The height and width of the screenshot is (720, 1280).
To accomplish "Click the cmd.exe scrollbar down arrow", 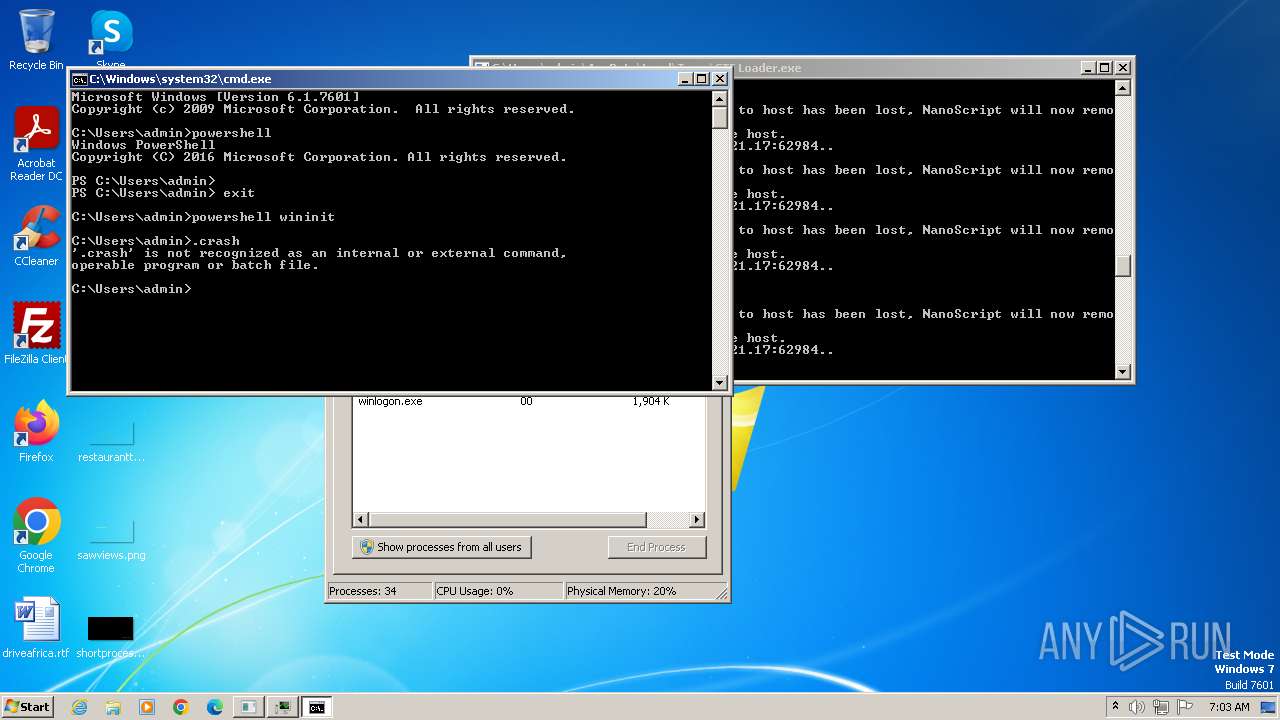I will 719,382.
